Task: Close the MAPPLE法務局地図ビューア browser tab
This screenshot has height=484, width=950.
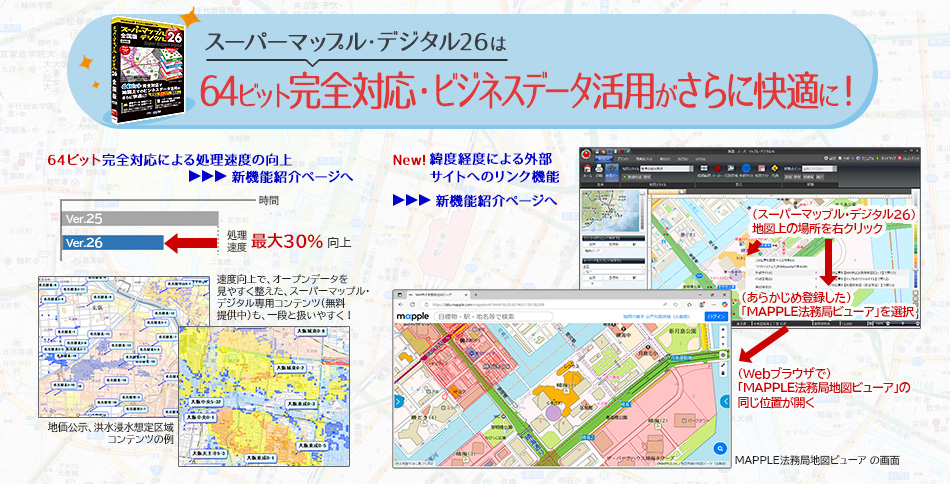Action: tap(467, 295)
